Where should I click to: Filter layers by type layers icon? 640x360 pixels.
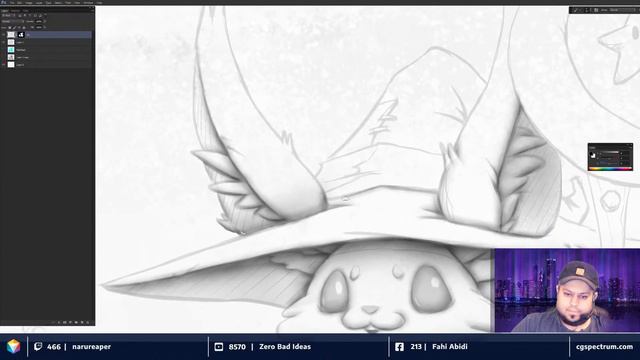pyautogui.click(x=30, y=16)
